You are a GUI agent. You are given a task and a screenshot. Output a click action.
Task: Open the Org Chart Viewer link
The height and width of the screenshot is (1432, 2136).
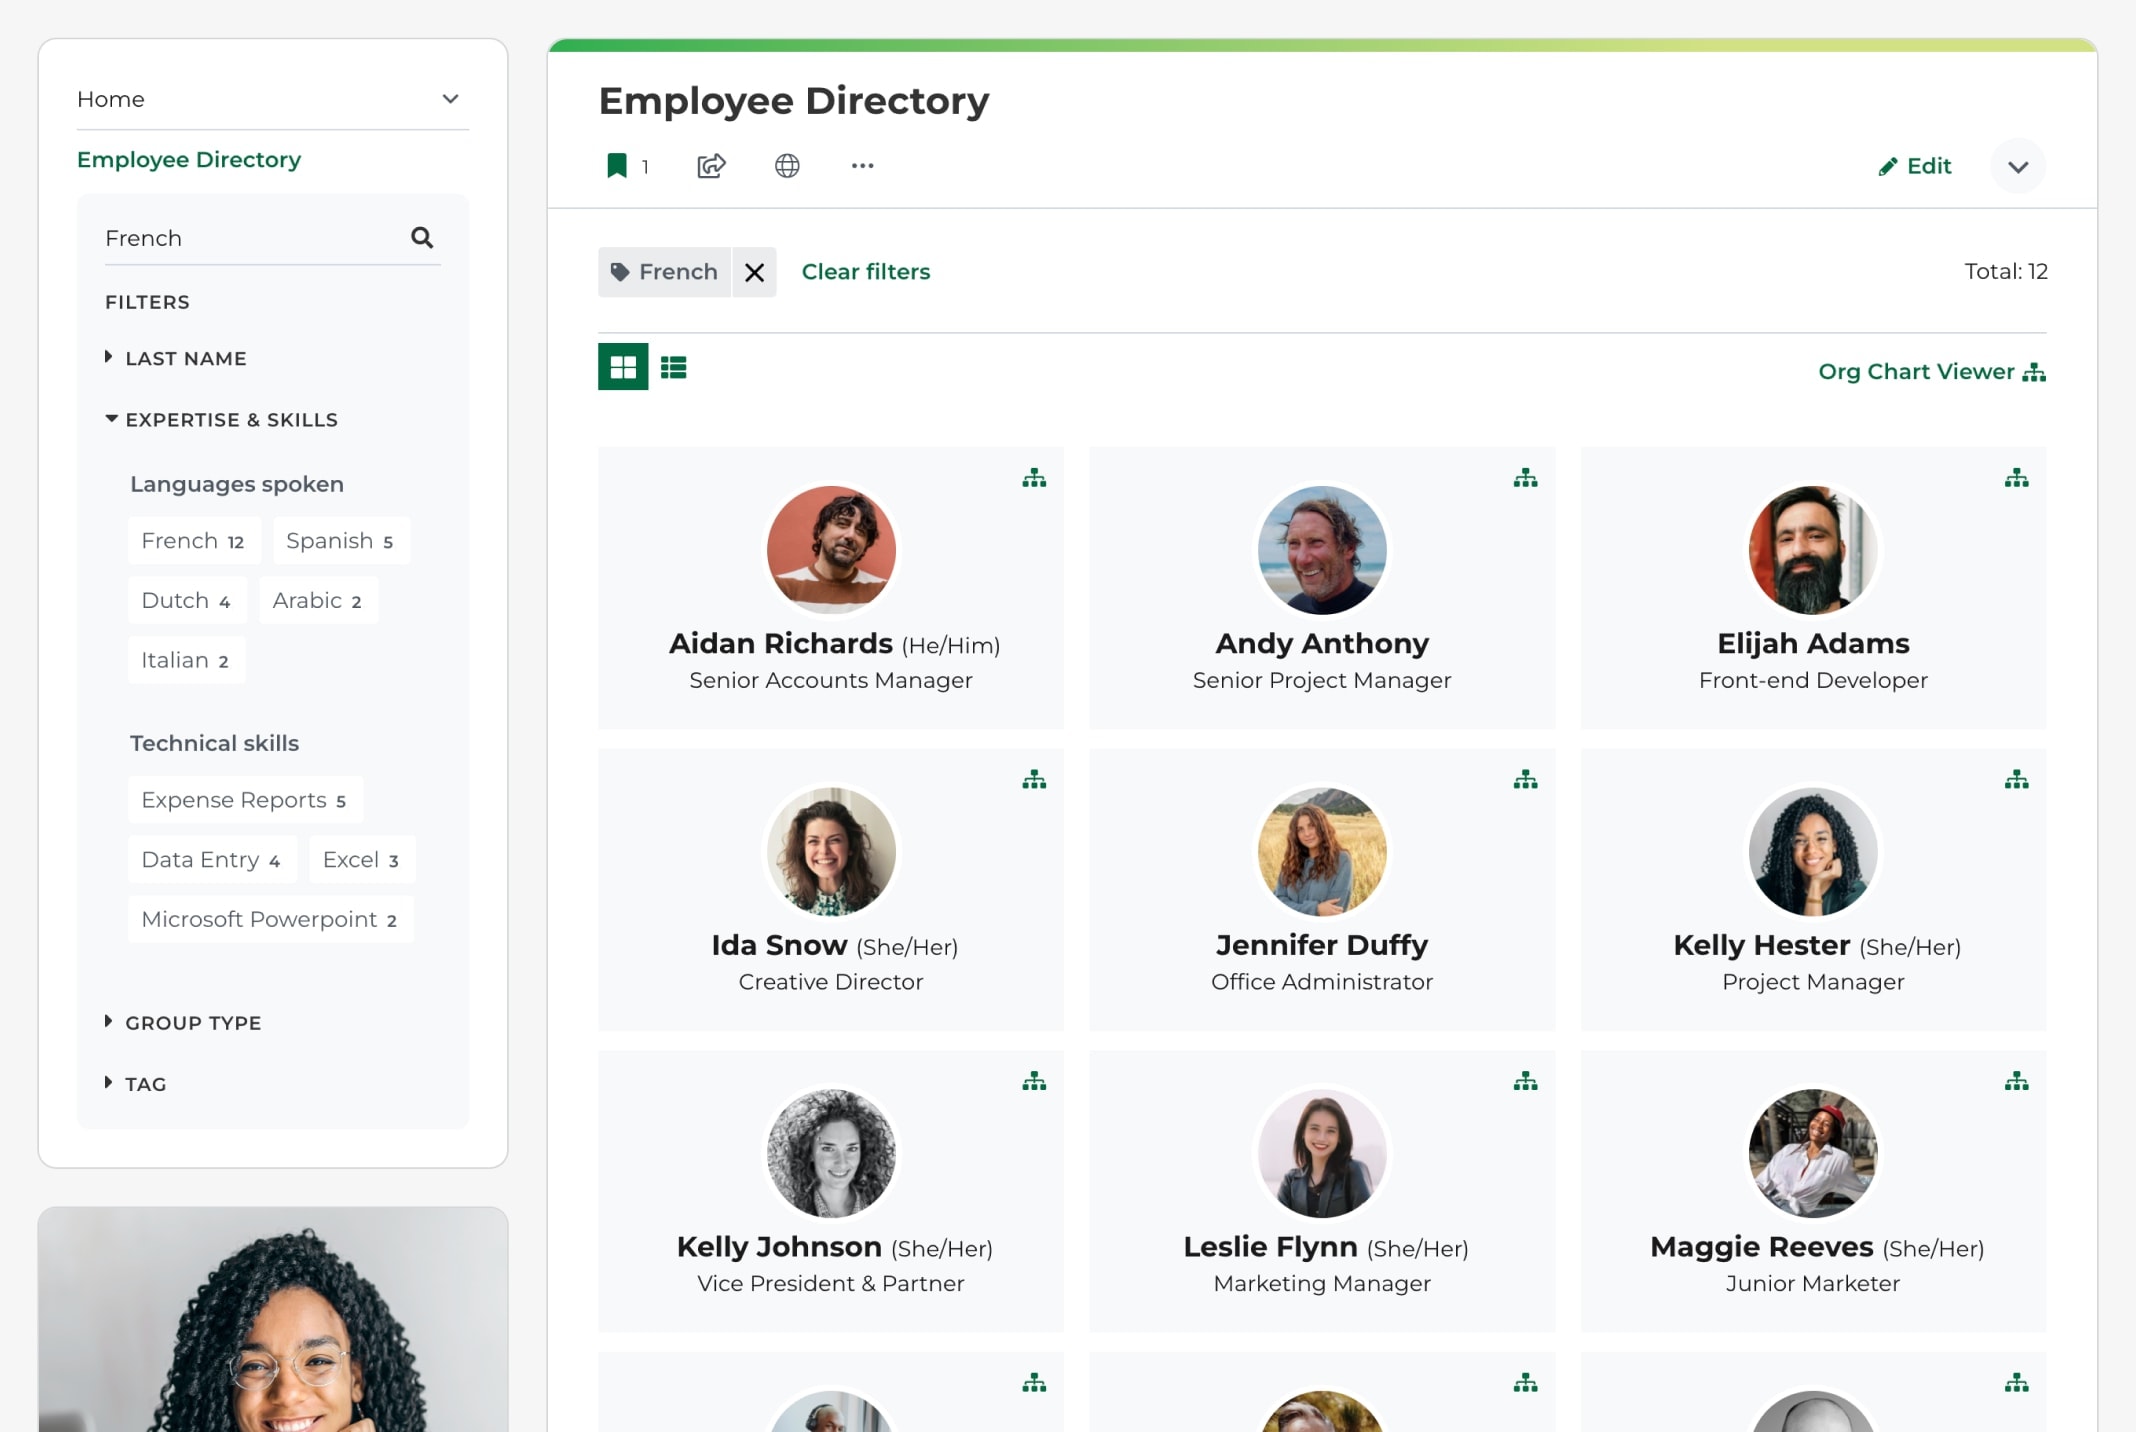1932,372
